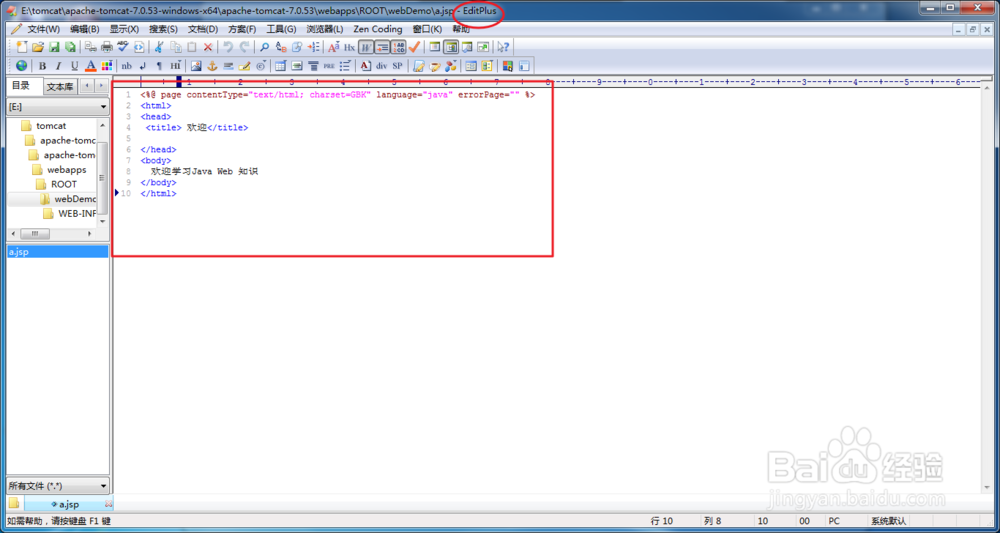Insert a horizontal rule from the HTML toolbar
The height and width of the screenshot is (533, 1000).
(x=228, y=66)
